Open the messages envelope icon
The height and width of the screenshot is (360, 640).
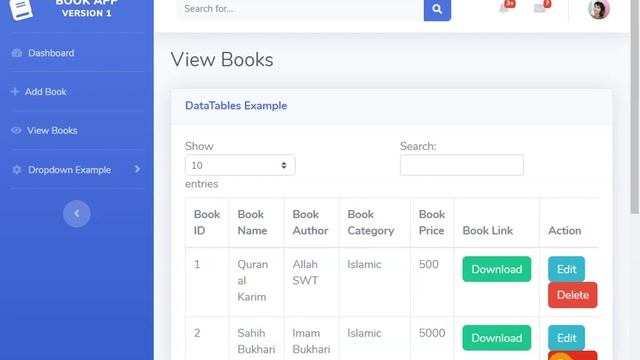click(540, 9)
